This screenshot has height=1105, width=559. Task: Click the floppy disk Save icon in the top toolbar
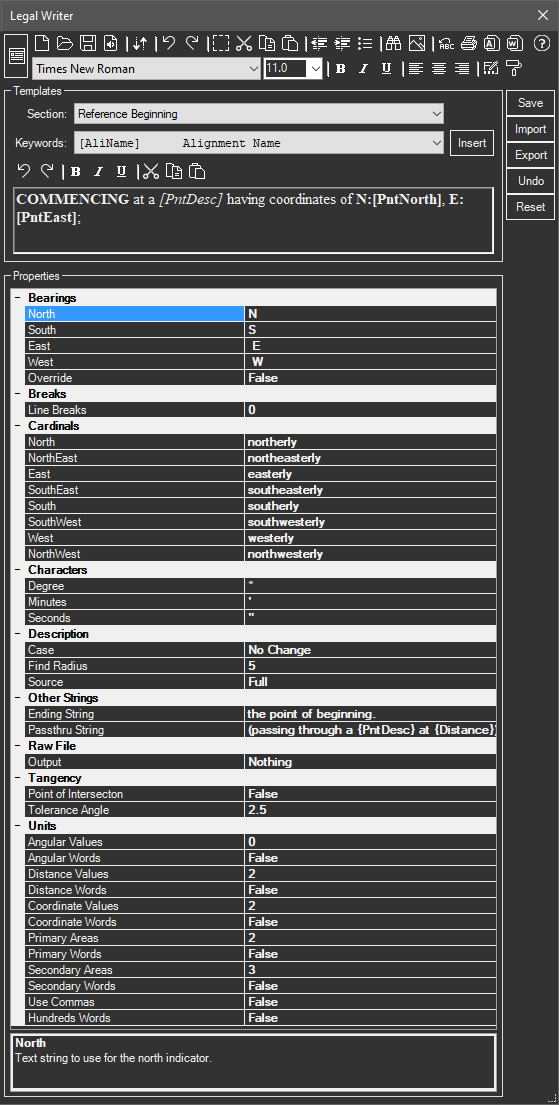[88, 44]
